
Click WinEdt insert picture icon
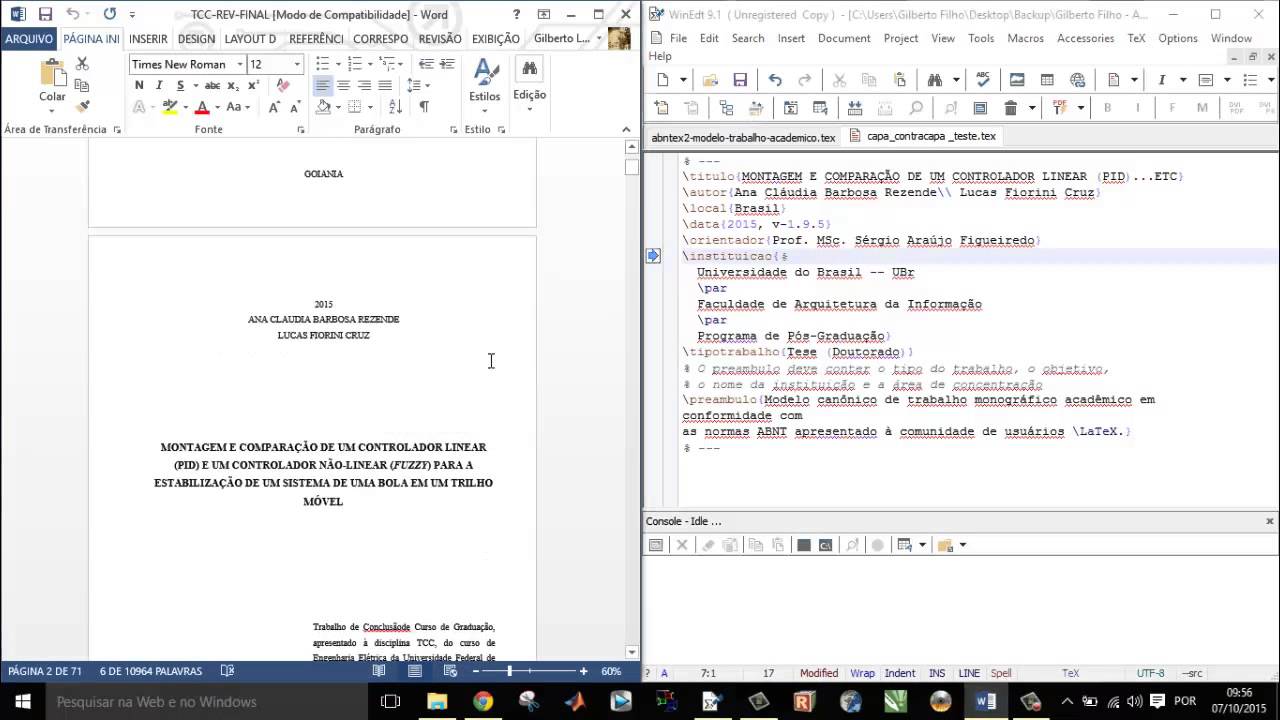[1017, 80]
